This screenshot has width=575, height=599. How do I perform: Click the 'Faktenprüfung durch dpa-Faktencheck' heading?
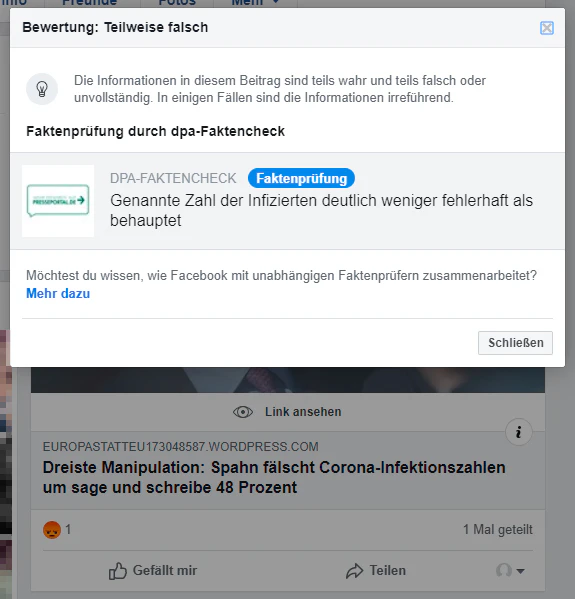point(155,131)
